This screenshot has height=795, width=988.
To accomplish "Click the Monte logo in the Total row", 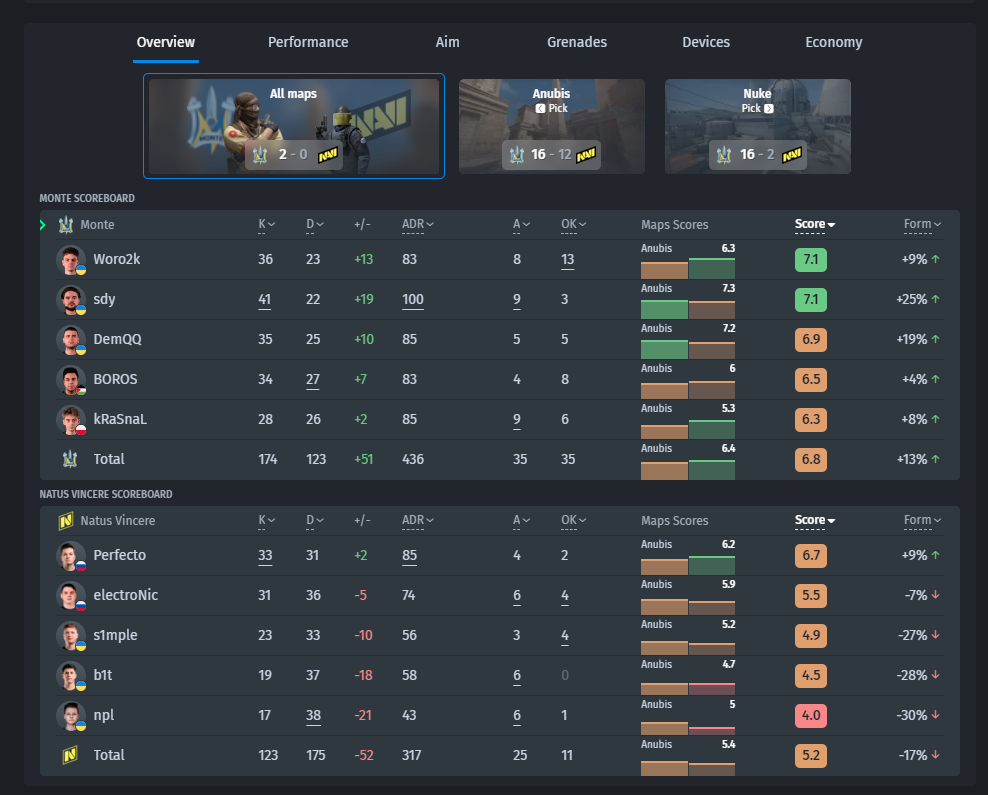I will click(70, 459).
